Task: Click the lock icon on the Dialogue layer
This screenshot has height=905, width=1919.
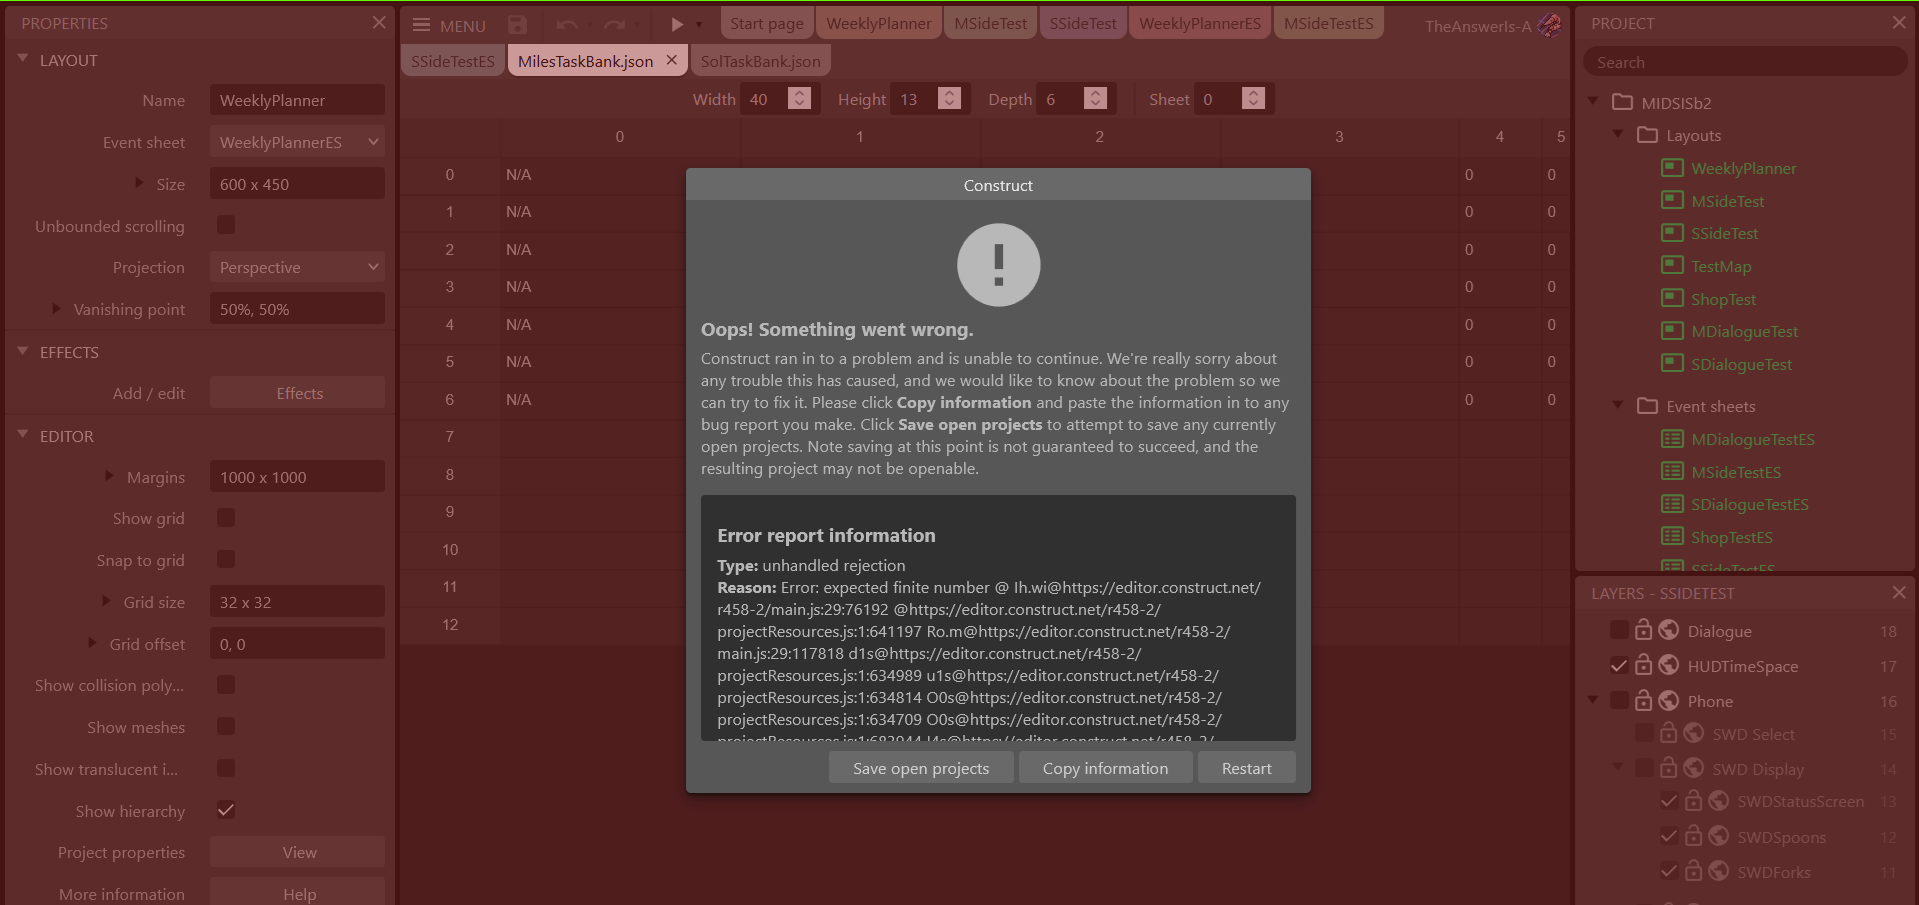Action: coord(1643,630)
